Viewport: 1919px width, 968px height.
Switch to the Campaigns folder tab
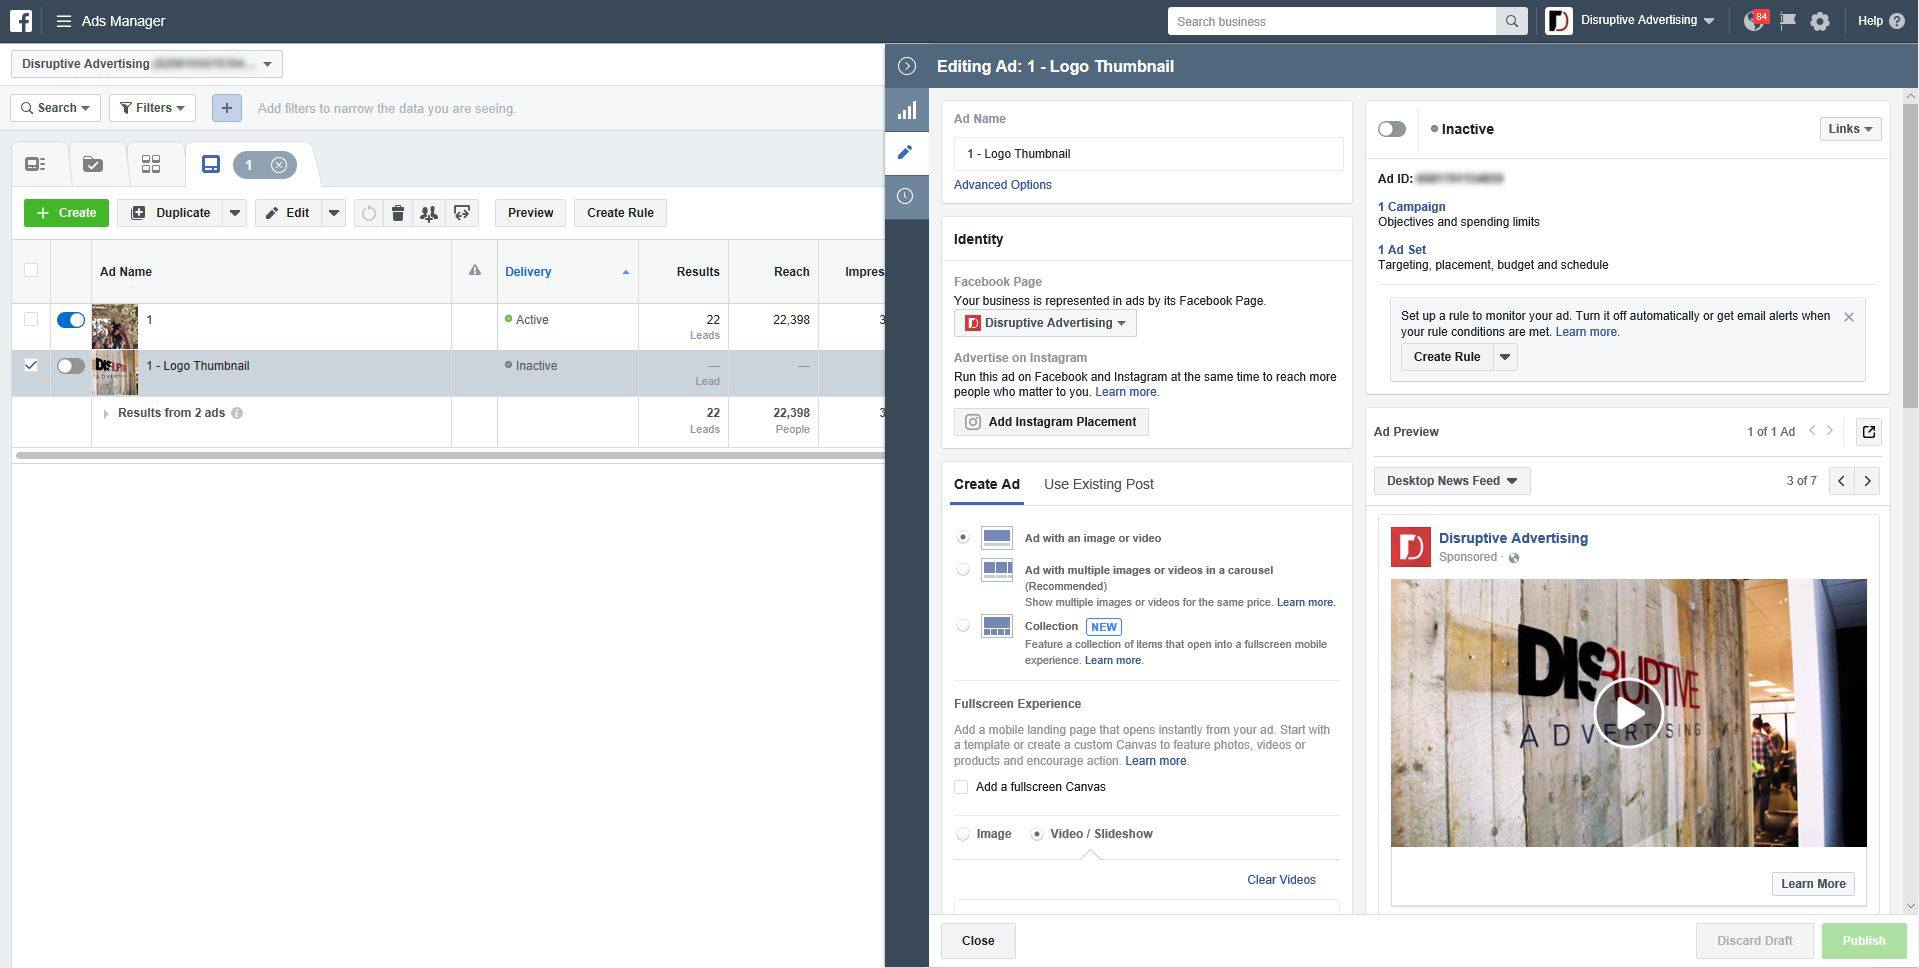(93, 164)
